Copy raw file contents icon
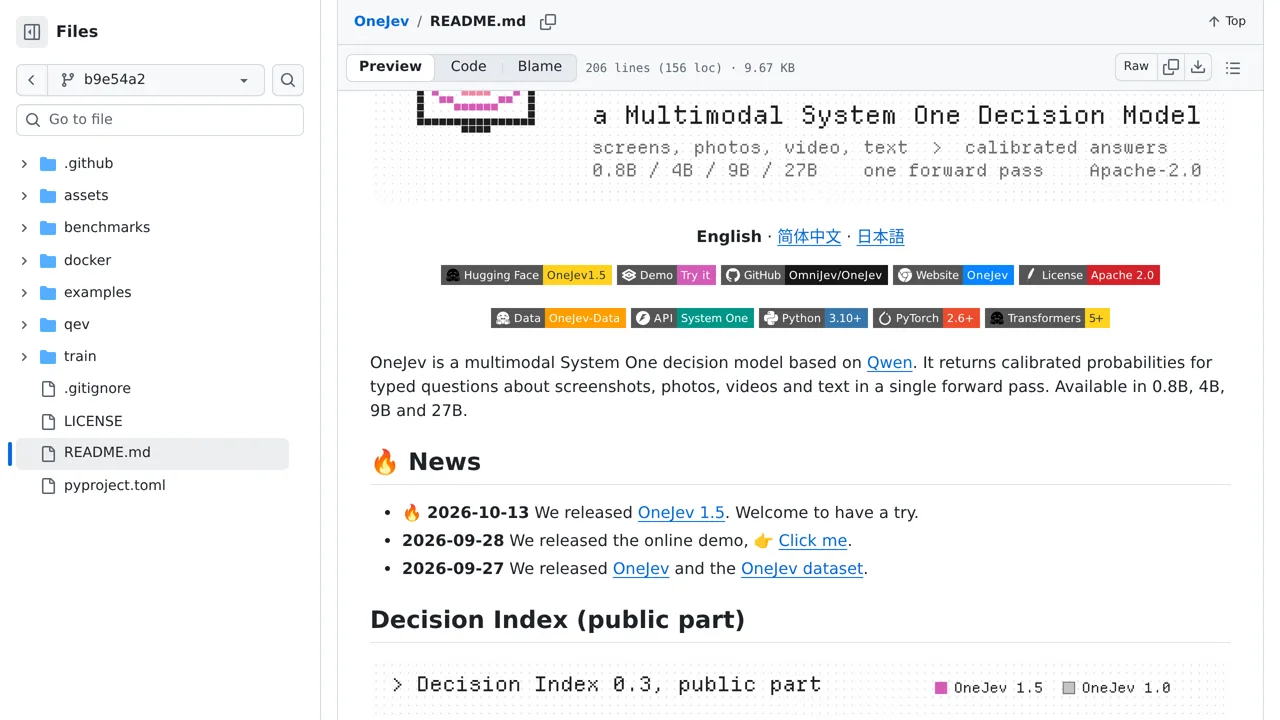This screenshot has height=720, width=1280. (1171, 67)
